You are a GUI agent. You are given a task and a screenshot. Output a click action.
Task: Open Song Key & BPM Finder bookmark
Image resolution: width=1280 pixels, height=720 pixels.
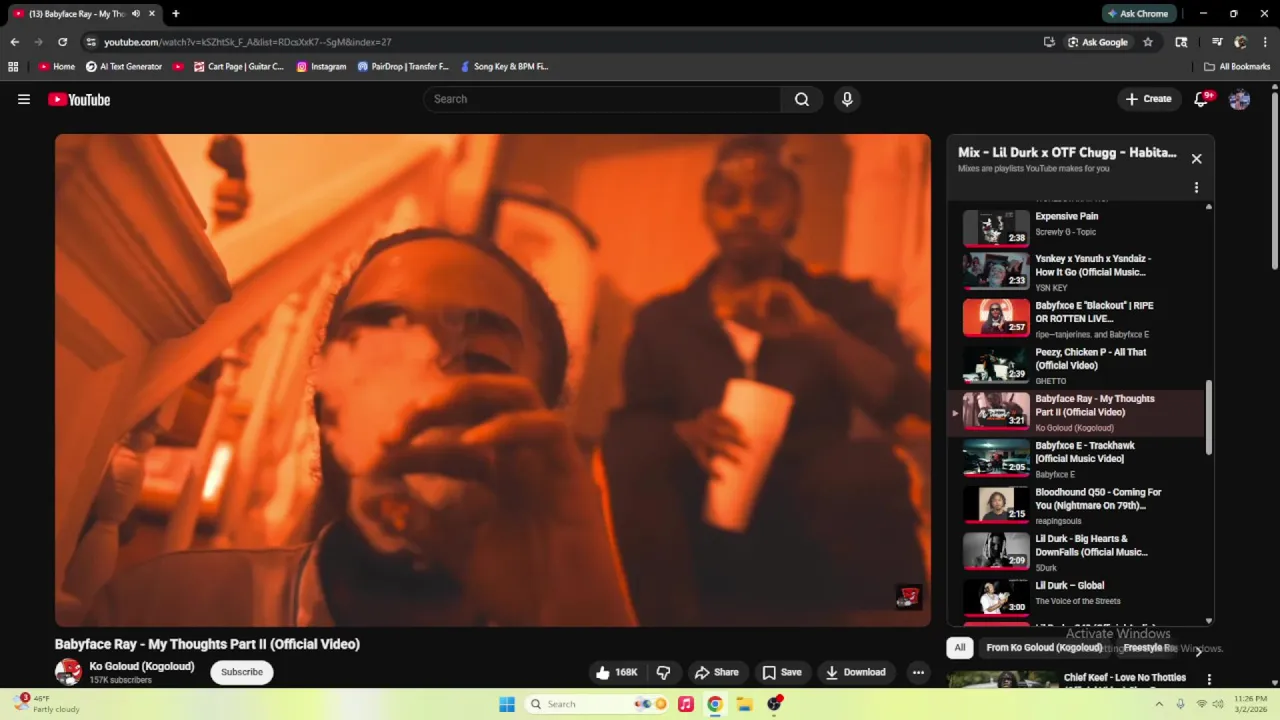[x=504, y=67]
